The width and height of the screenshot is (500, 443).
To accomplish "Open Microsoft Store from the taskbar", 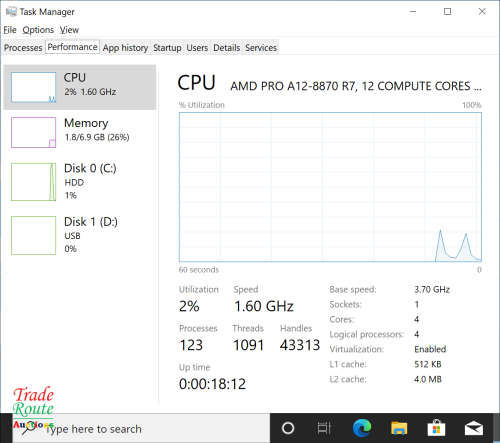I will [436, 428].
